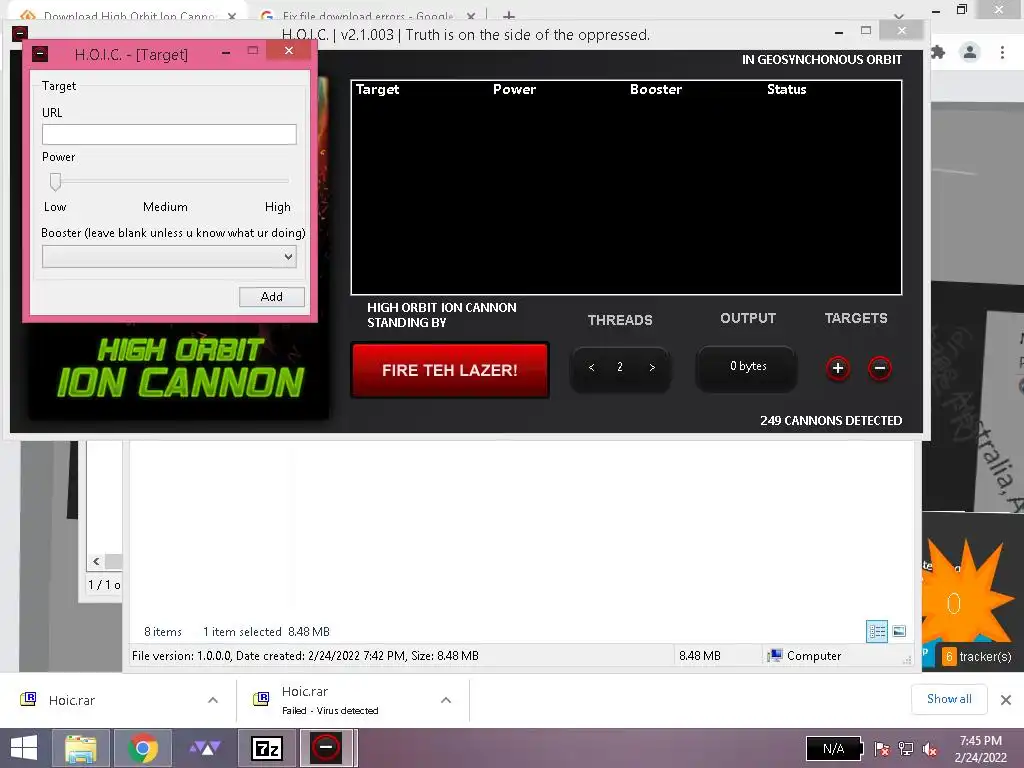1024x768 pixels.
Task: Open the purple triangles taskbar app
Action: (205, 748)
